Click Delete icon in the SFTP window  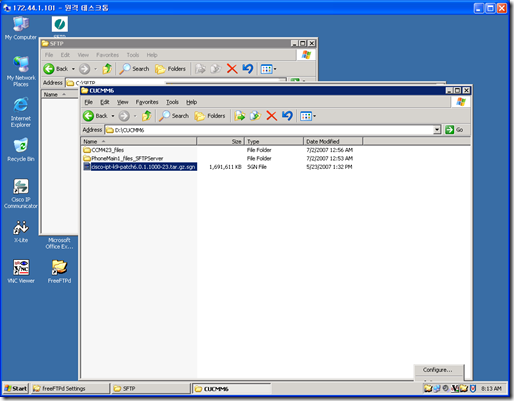232,69
